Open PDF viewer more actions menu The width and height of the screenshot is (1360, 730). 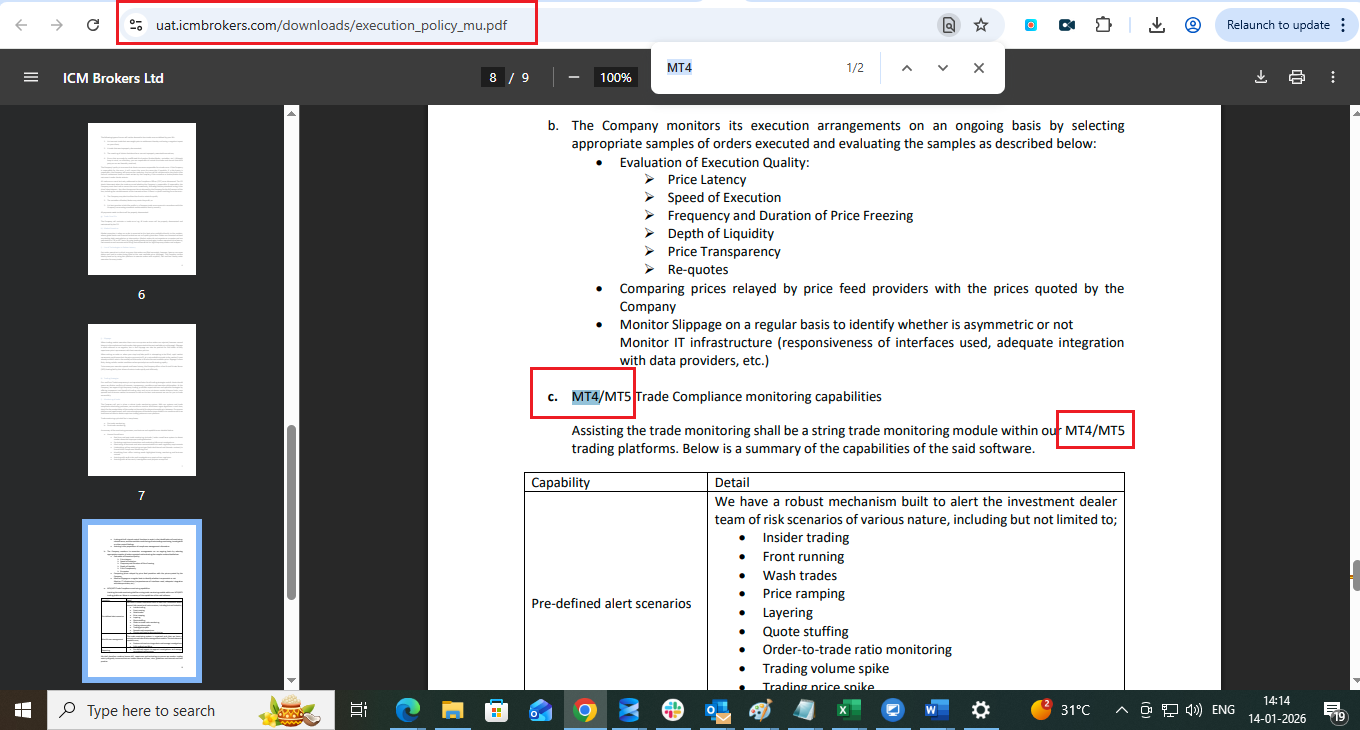(x=1333, y=78)
